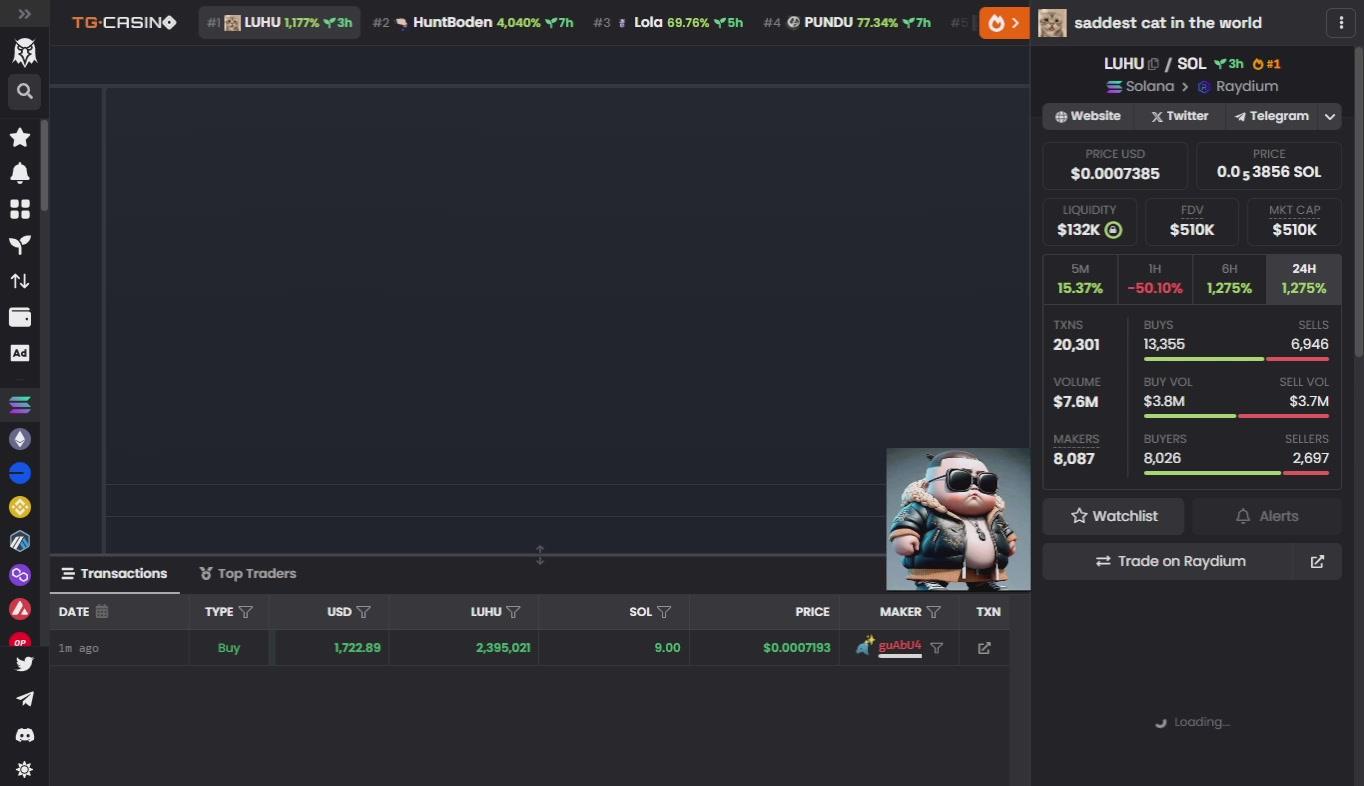1364x786 pixels.
Task: Select the 5M timeframe tab
Action: 1080,279
